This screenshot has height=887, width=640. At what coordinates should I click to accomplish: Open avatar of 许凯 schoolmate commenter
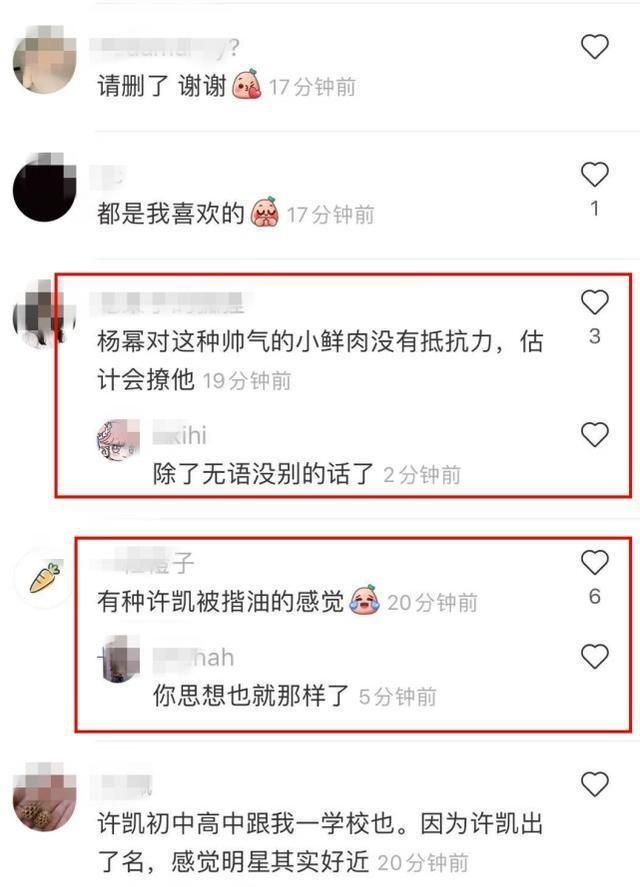coord(44,798)
